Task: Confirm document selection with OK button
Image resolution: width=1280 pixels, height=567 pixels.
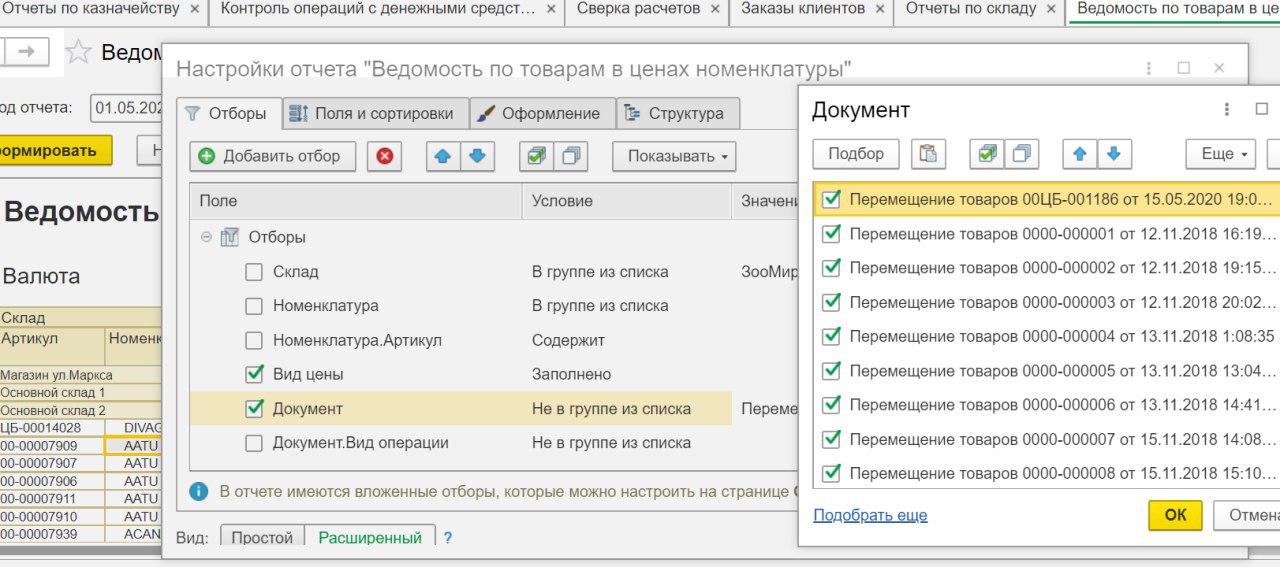Action: [1175, 515]
